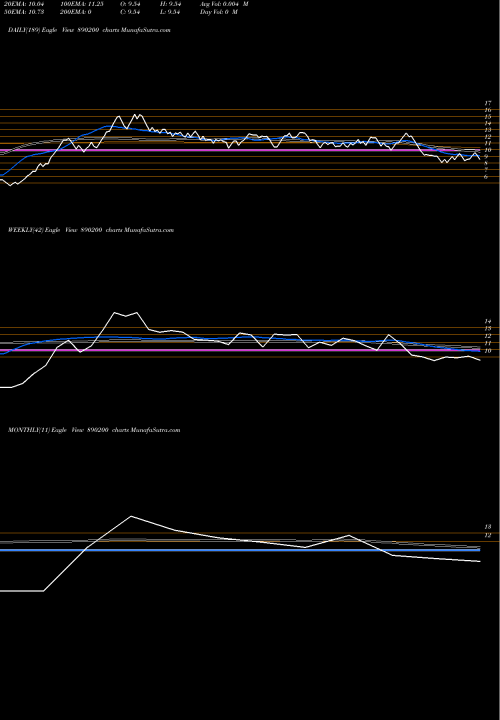Click the 14 label on weekly price axis
The height and width of the screenshot is (720, 500).
click(x=488, y=321)
